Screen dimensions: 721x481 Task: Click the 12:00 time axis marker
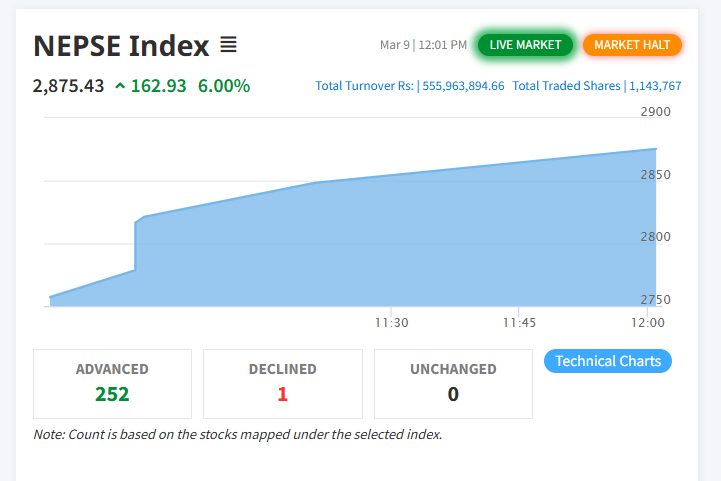pos(648,323)
